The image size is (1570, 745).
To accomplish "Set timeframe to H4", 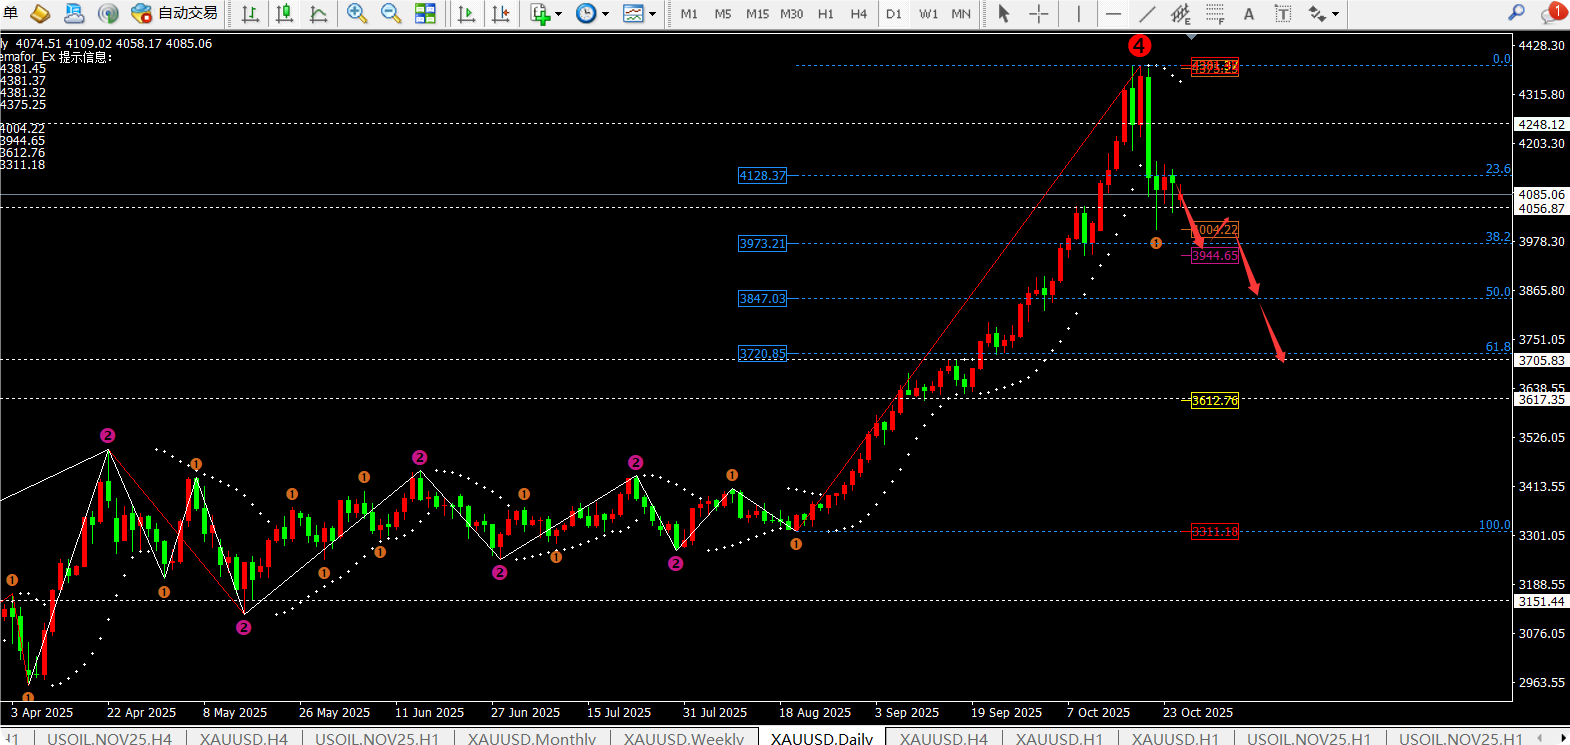I will (858, 14).
